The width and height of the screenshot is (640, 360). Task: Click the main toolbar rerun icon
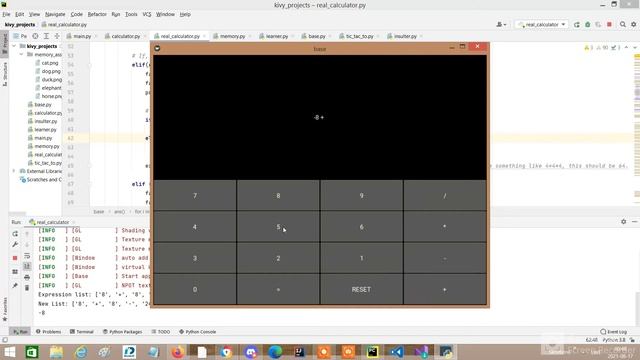pos(577,24)
